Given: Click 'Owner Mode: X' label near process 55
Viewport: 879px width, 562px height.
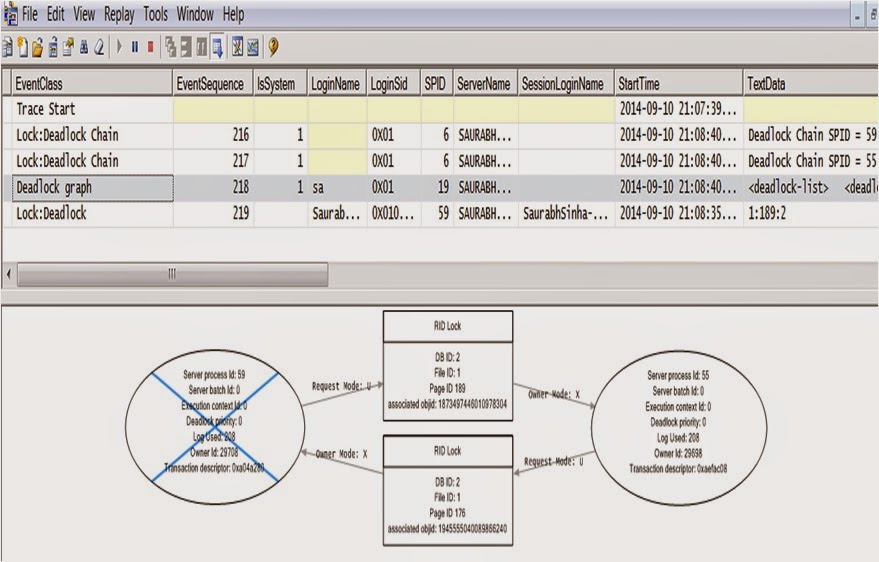Looking at the screenshot, I should pyautogui.click(x=554, y=394).
